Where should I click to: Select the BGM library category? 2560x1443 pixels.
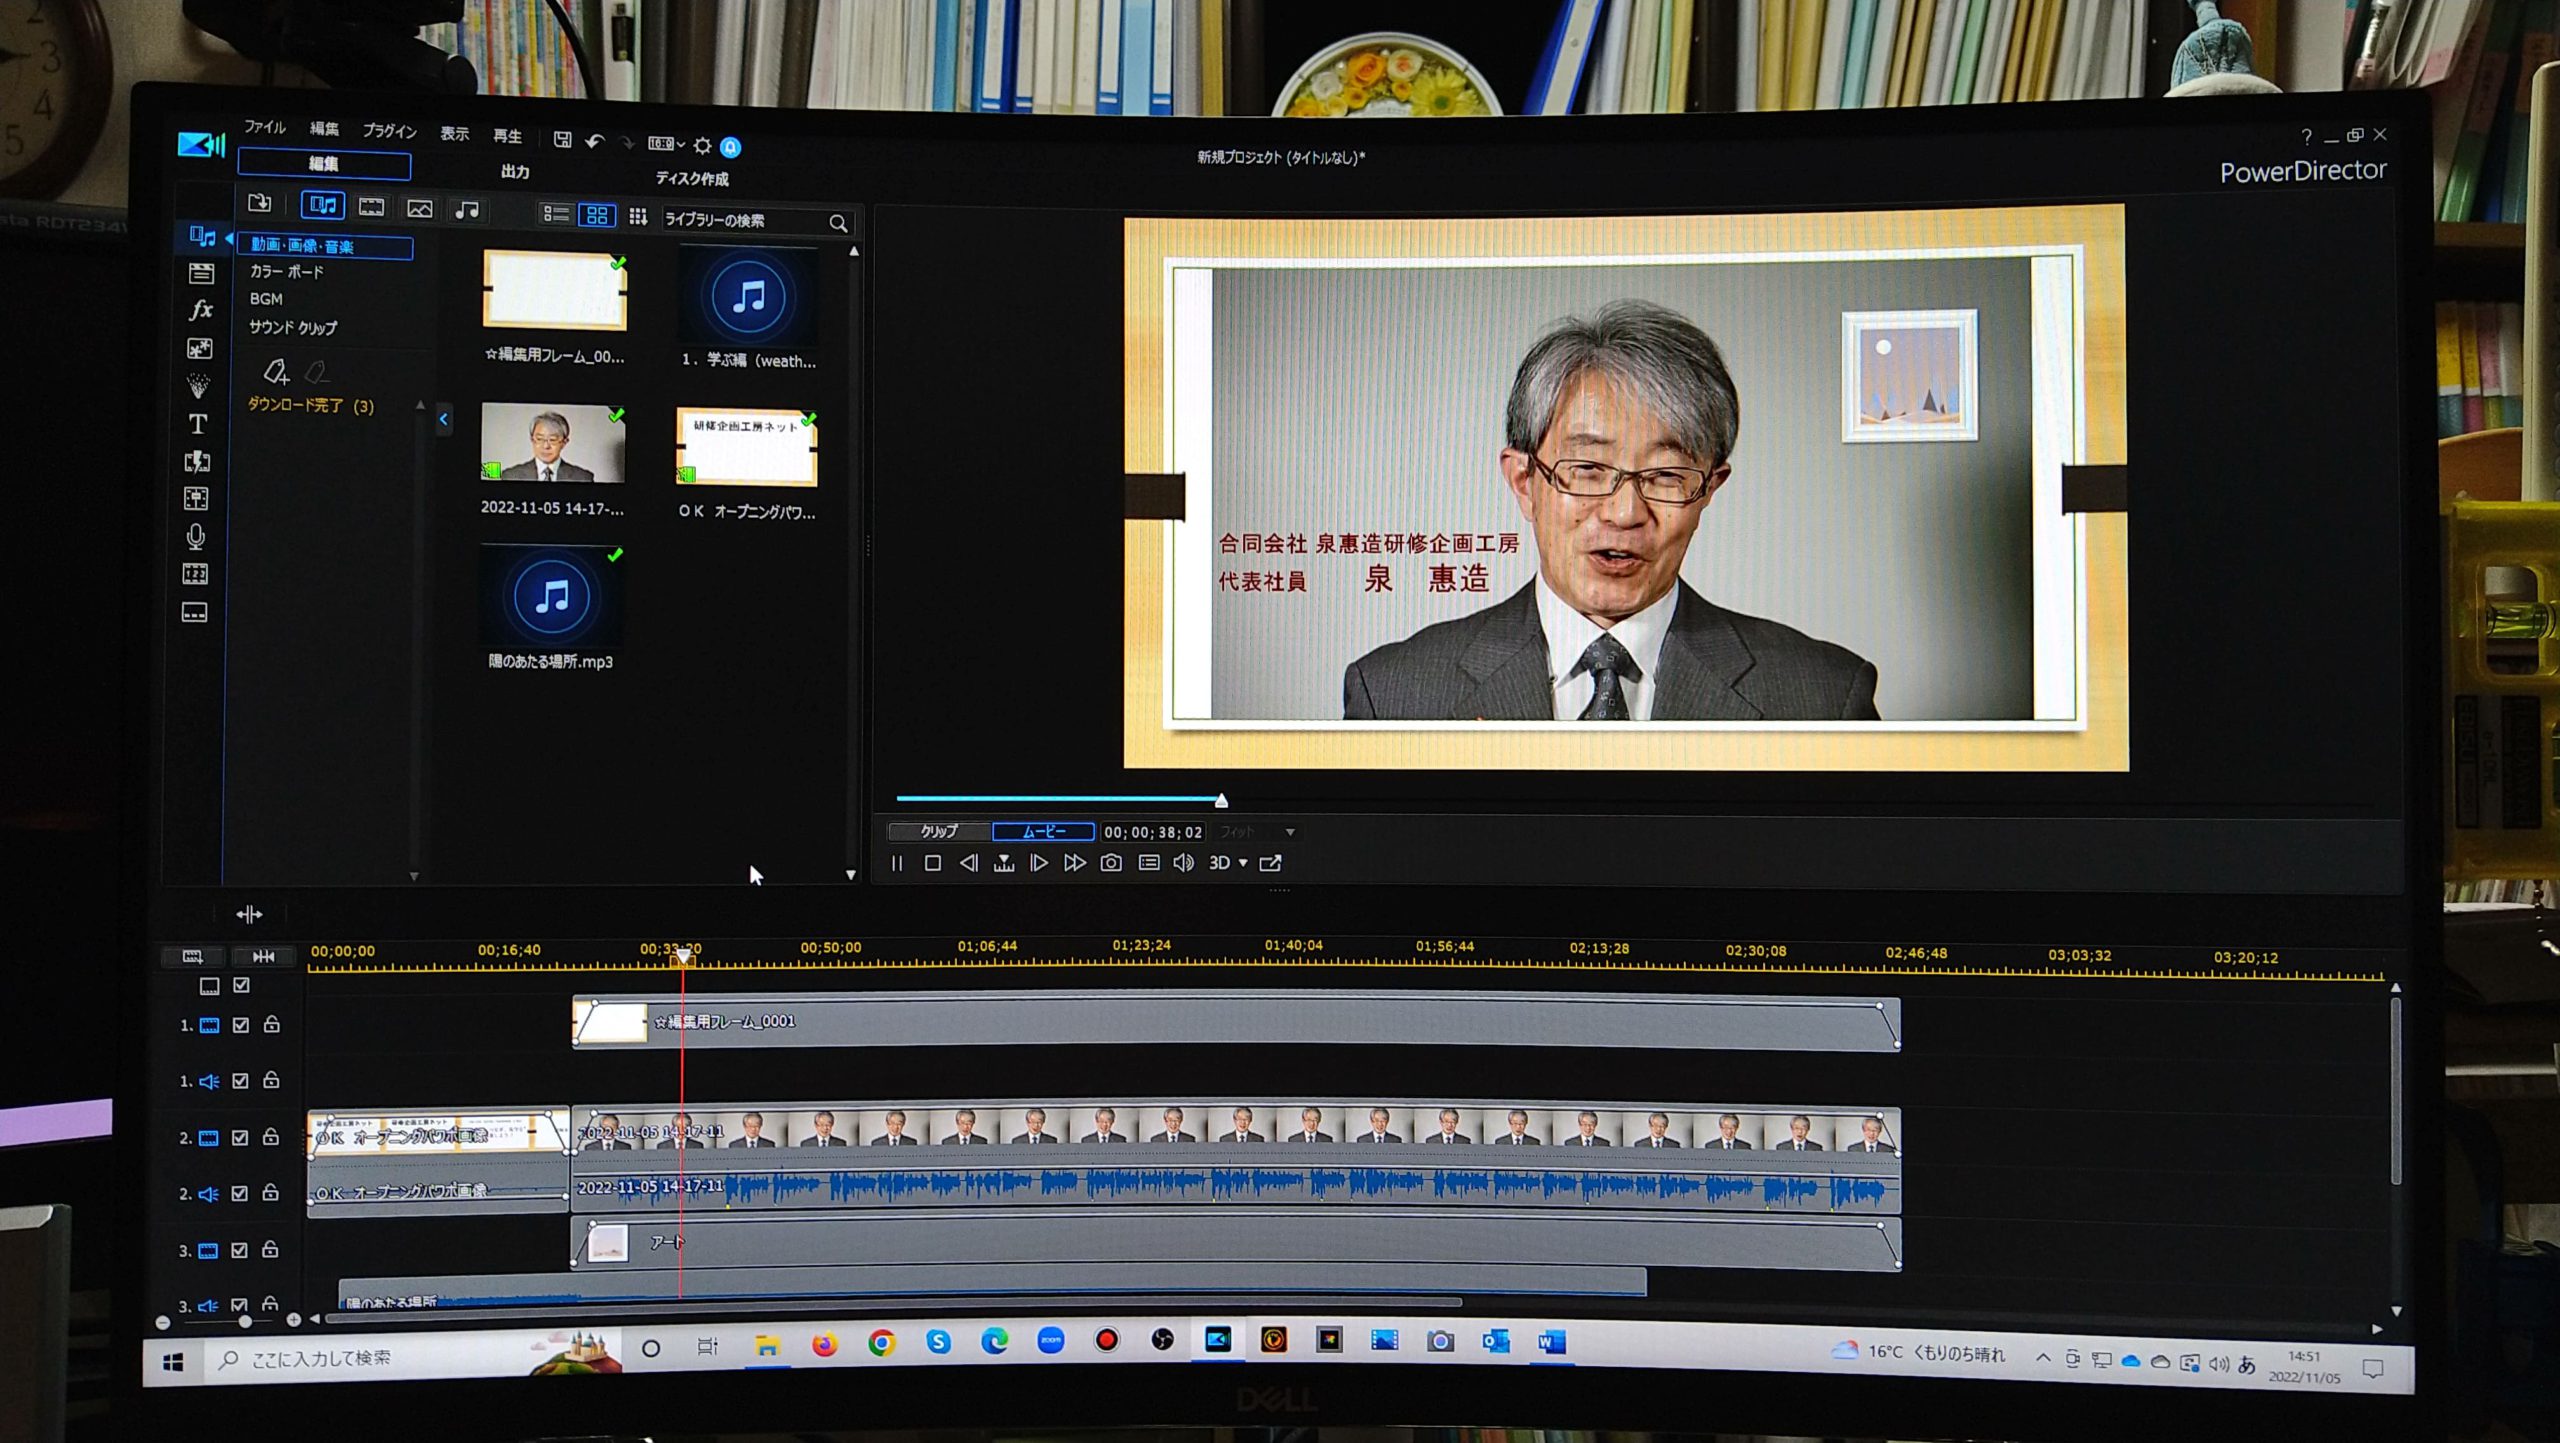[266, 299]
